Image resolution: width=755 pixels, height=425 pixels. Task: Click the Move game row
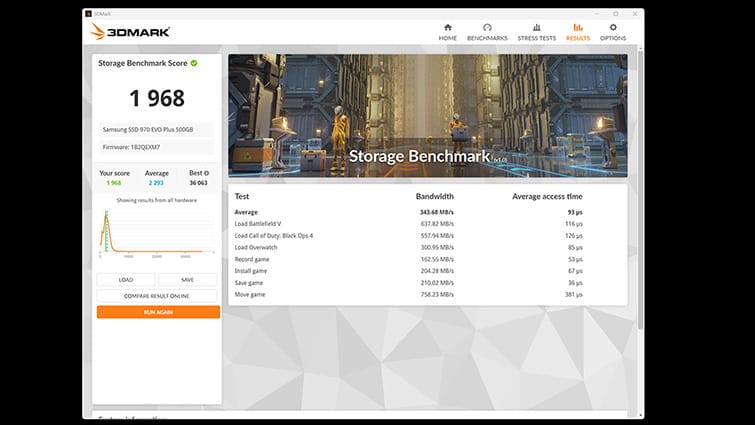click(408, 295)
